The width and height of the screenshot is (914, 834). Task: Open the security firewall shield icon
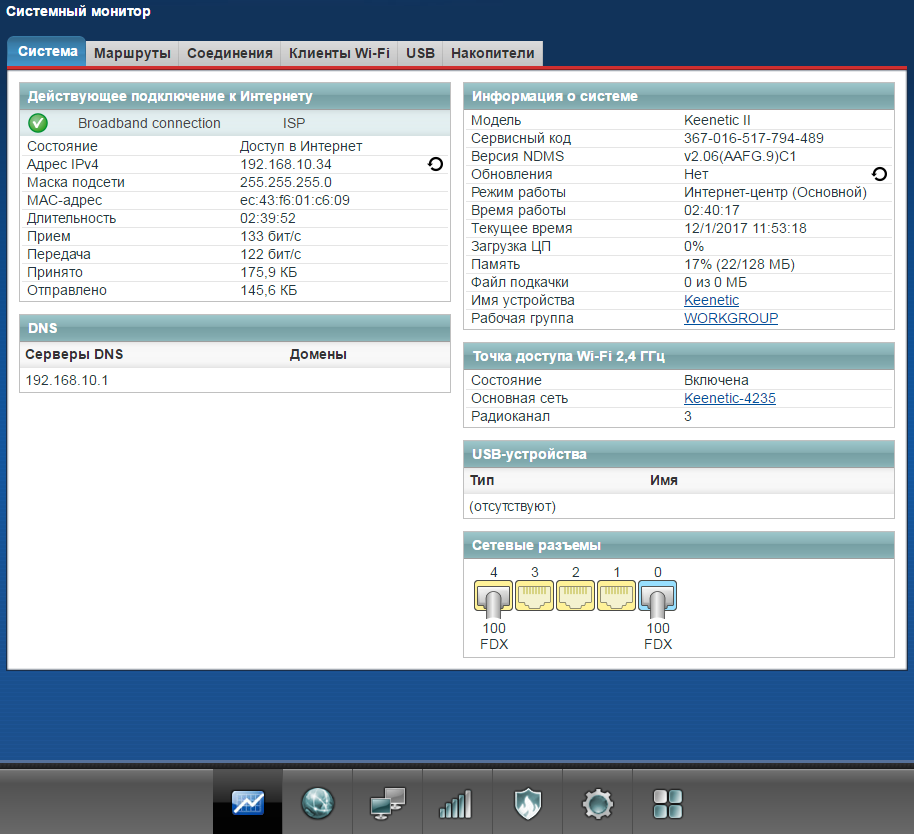point(527,802)
